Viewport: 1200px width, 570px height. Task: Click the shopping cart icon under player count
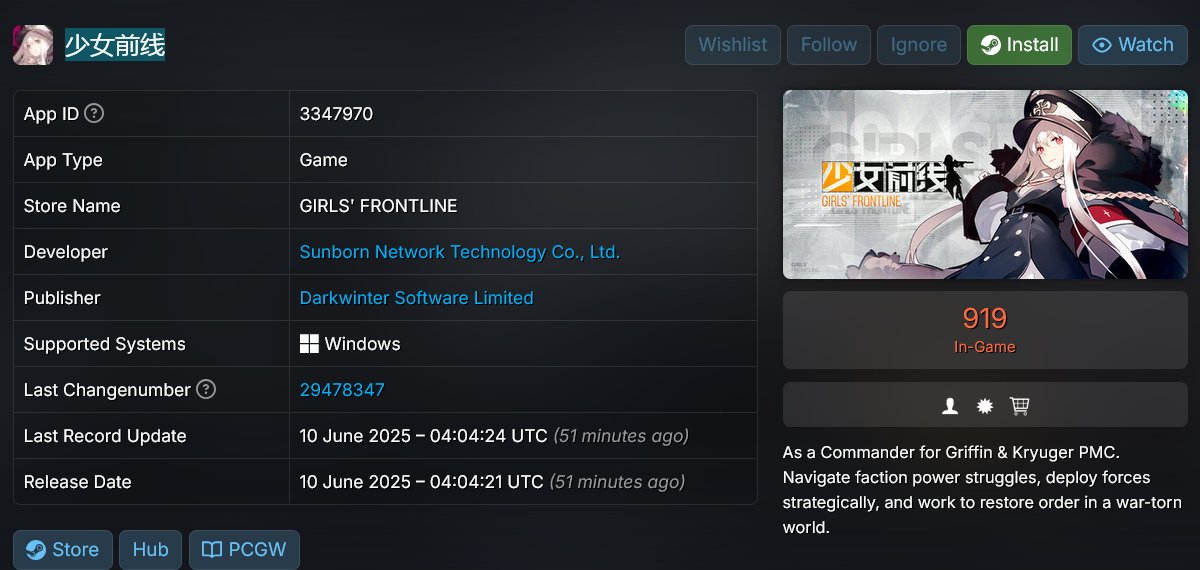1020,406
